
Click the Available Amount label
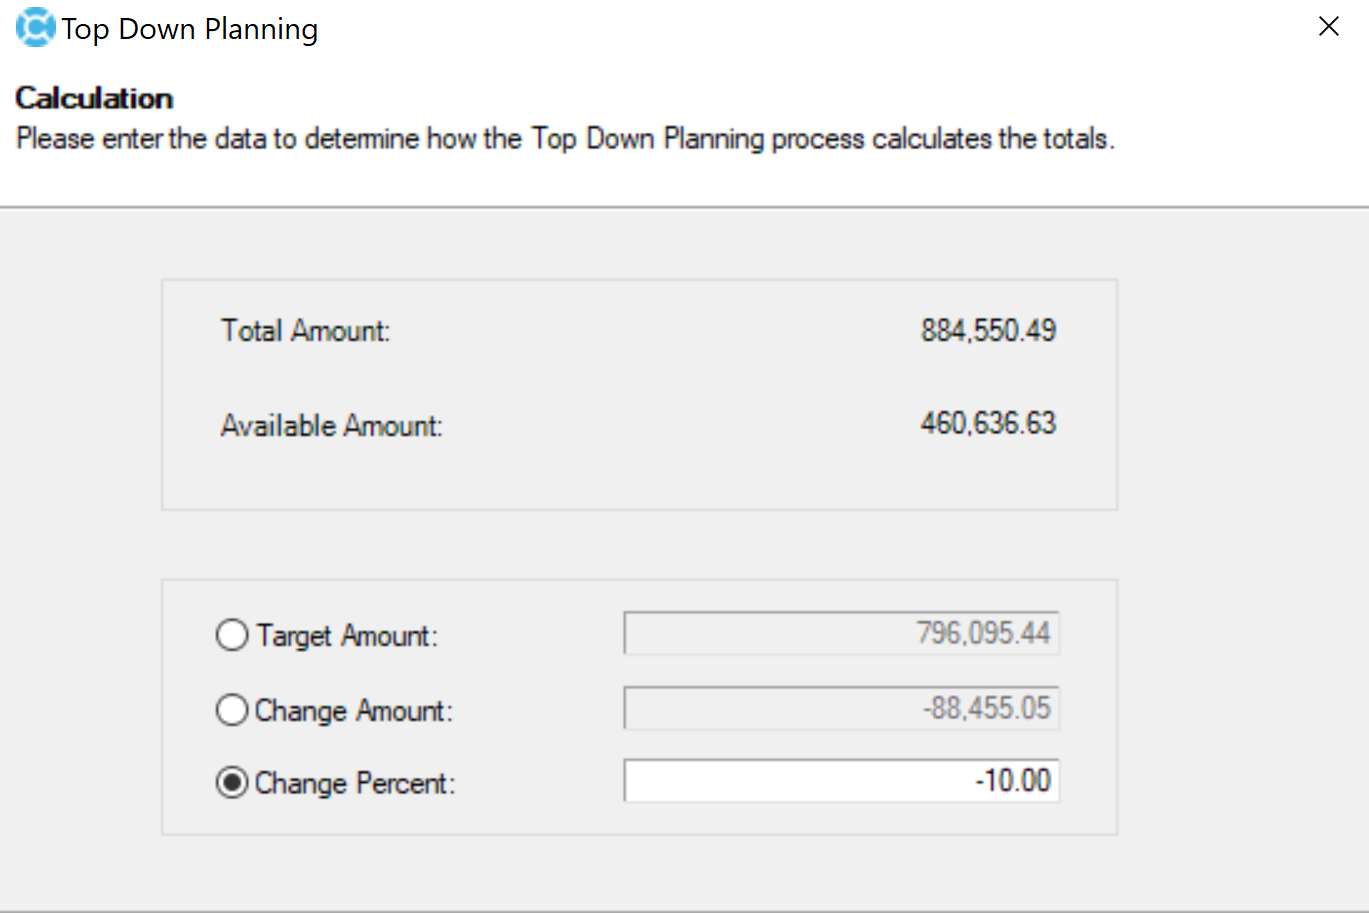coord(332,426)
